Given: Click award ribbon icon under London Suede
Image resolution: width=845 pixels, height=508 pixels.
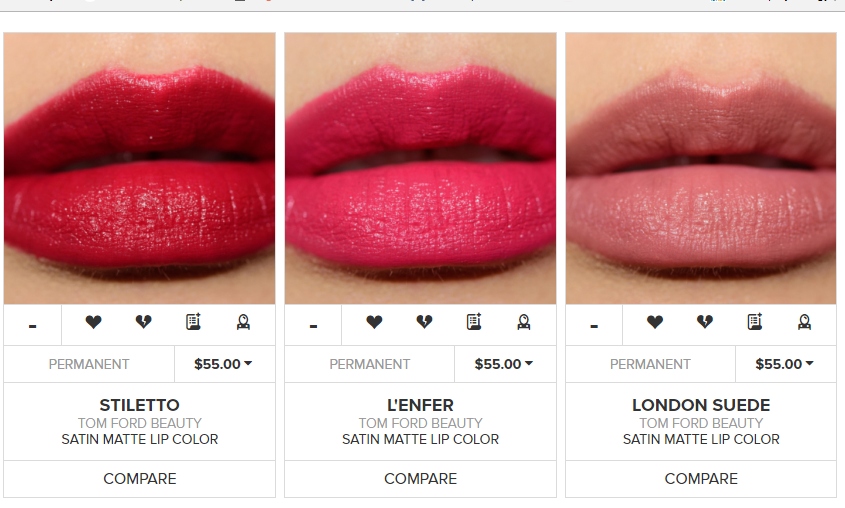Looking at the screenshot, I should coord(805,322).
